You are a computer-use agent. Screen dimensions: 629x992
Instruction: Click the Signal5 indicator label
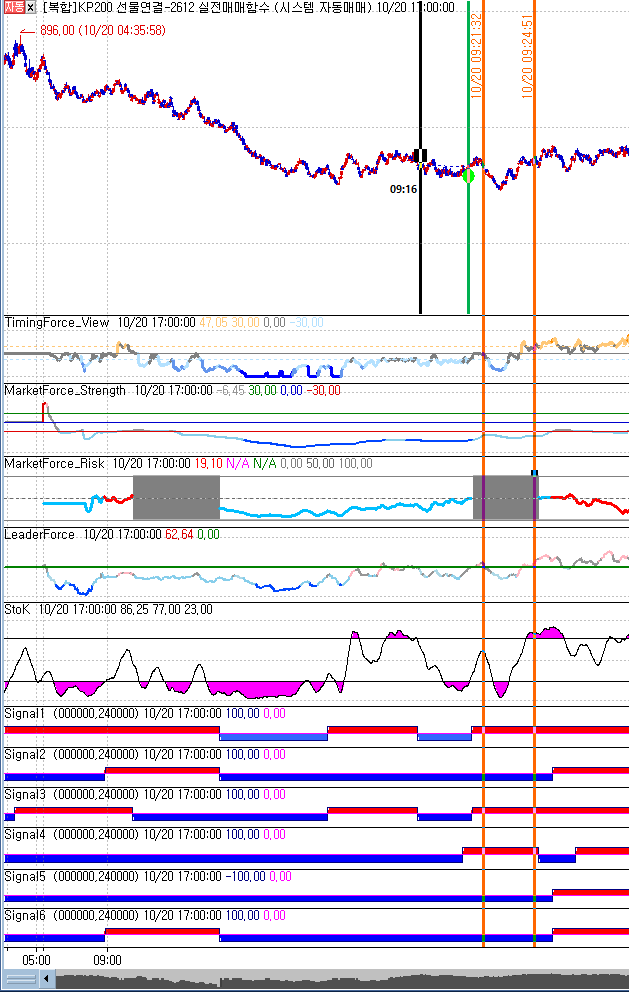[25, 876]
